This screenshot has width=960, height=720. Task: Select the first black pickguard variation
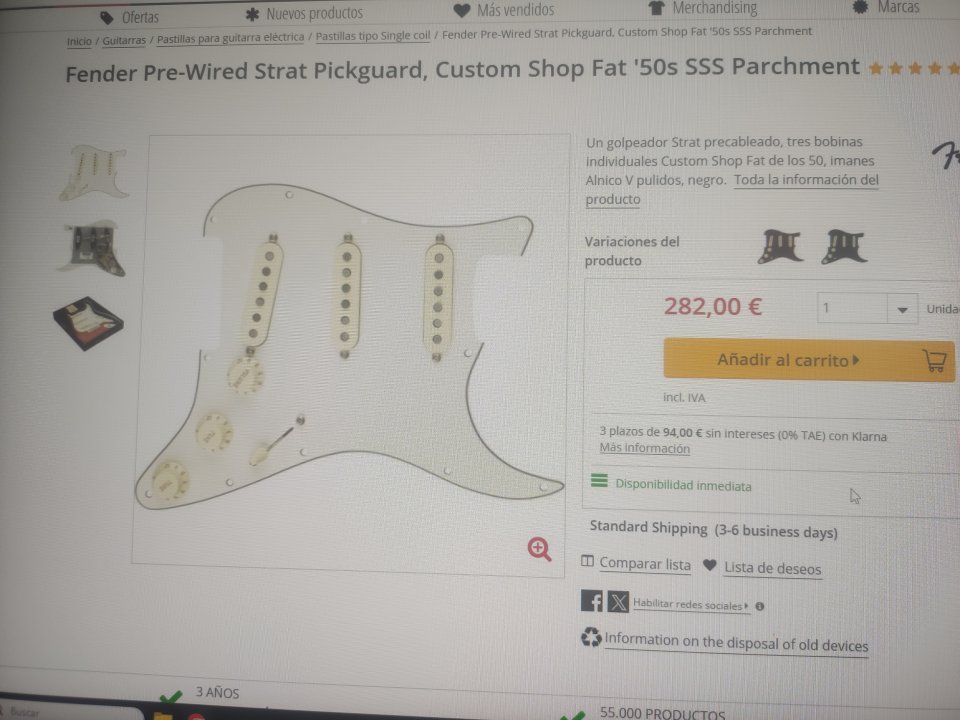pos(779,247)
